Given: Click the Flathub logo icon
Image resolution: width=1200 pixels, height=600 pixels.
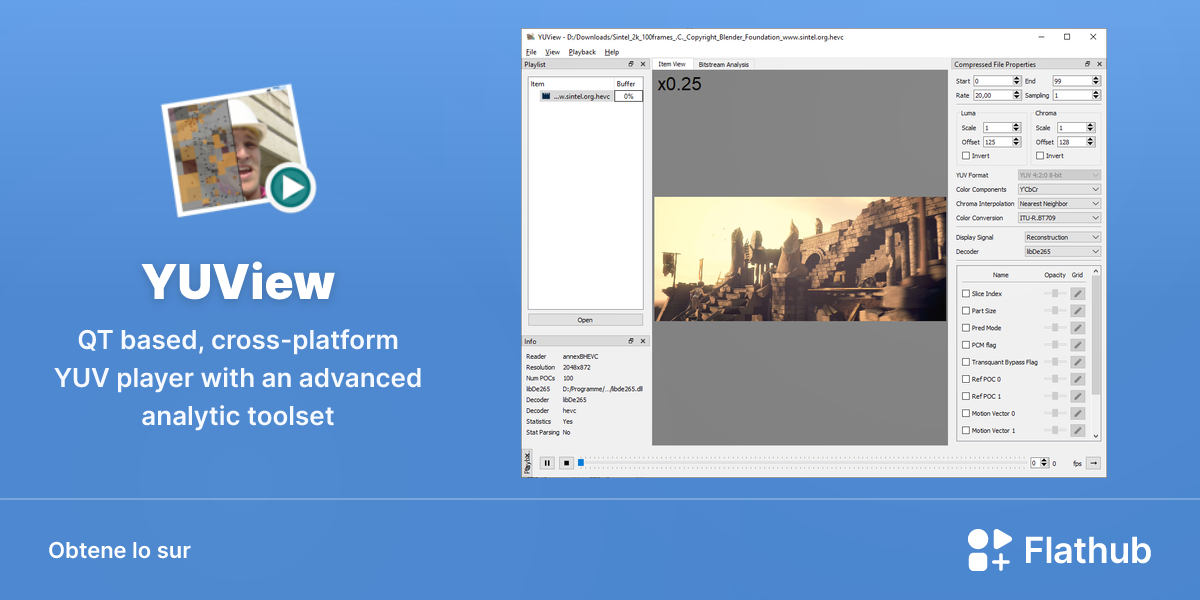Looking at the screenshot, I should [990, 550].
